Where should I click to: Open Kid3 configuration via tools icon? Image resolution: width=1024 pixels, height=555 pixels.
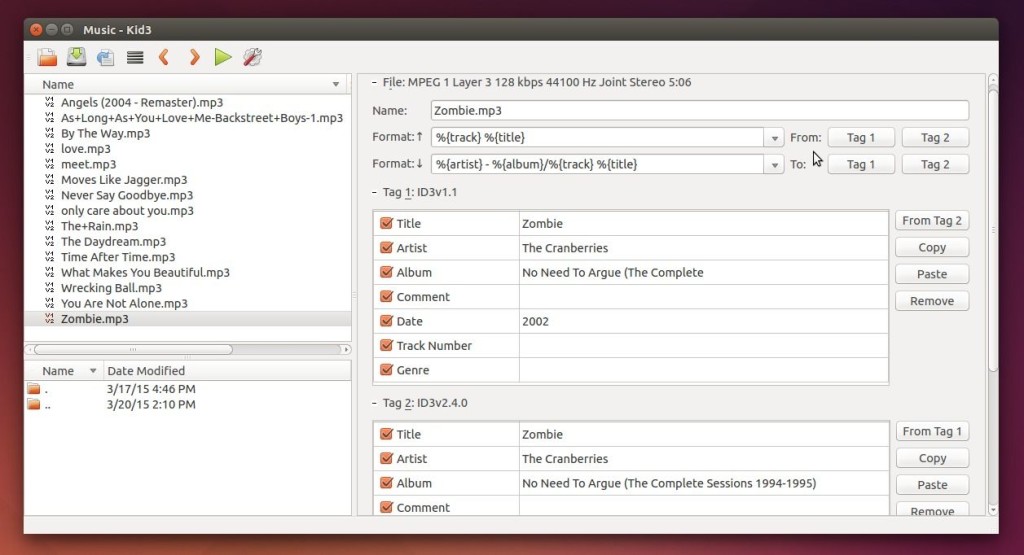point(252,57)
